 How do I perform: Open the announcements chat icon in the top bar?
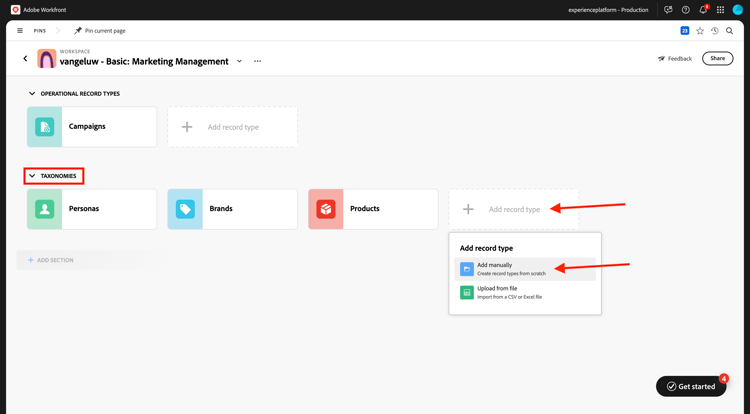(668, 10)
